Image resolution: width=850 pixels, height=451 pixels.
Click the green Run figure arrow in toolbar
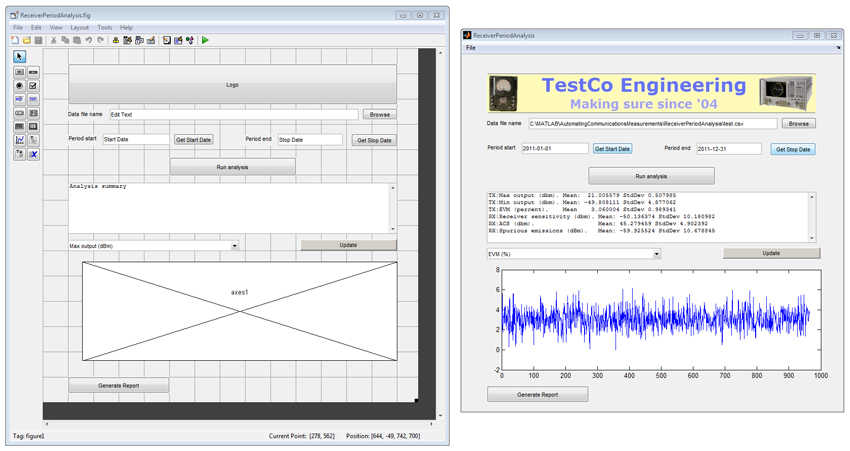205,40
